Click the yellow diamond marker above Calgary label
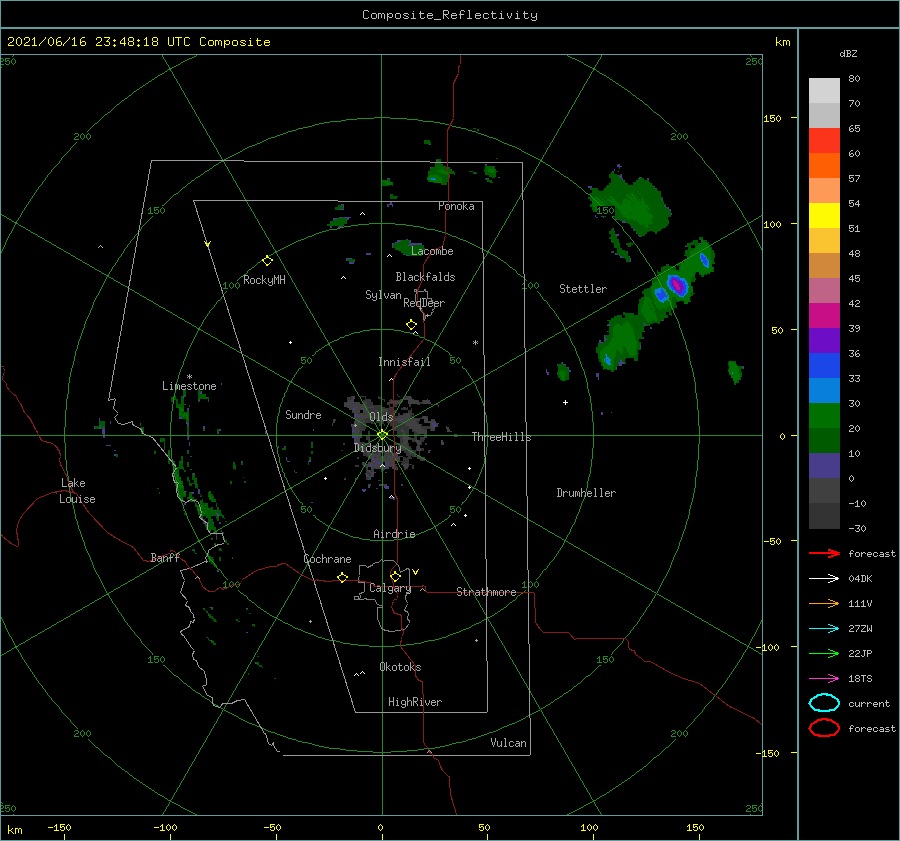The width and height of the screenshot is (900, 841). coord(395,576)
